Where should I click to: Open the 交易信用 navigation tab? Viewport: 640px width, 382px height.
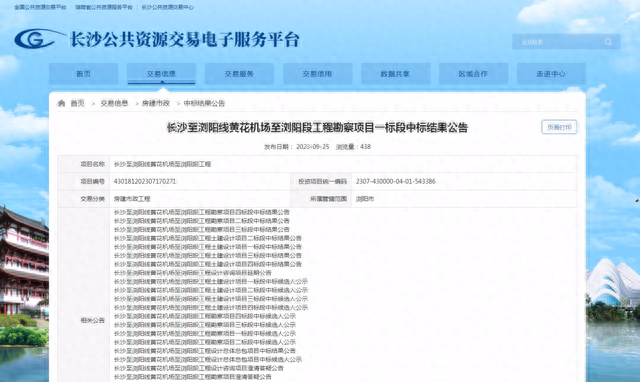coord(317,74)
